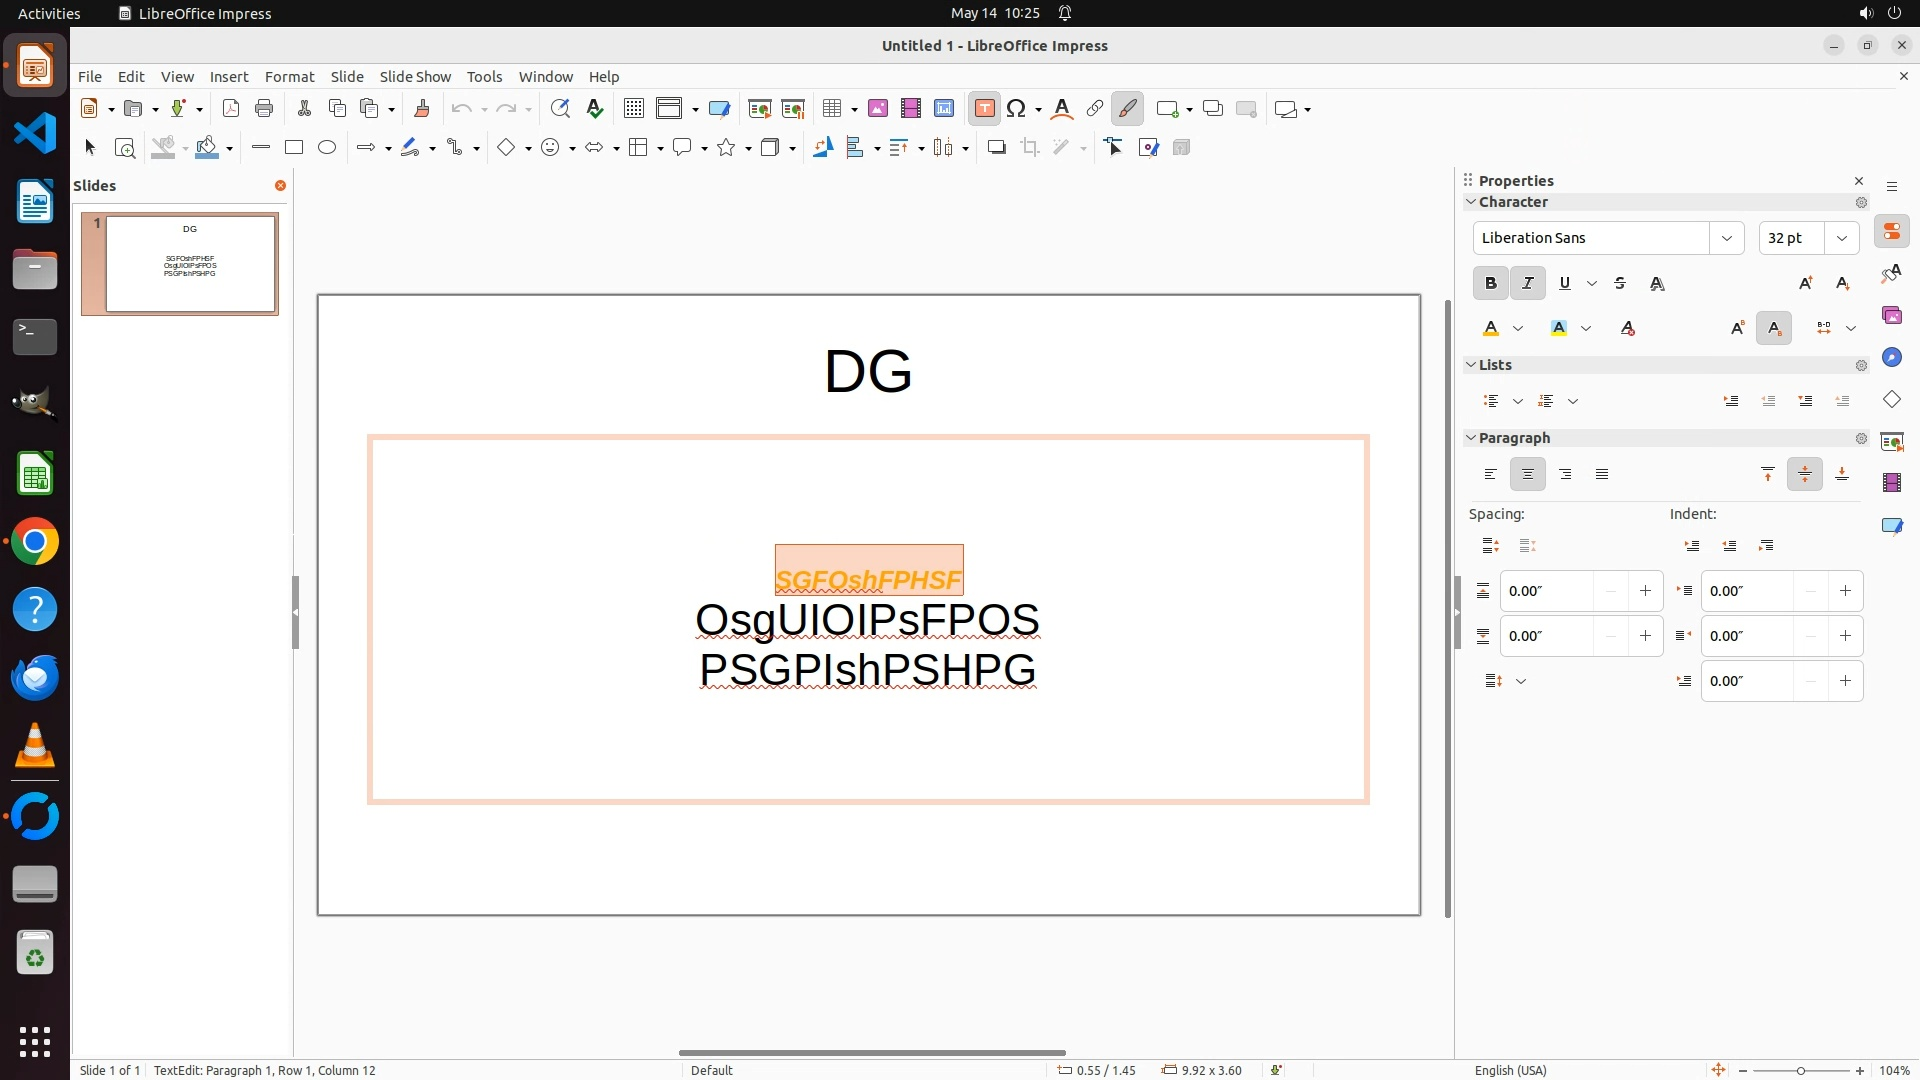Click the Insert Text Box icon
The width and height of the screenshot is (1920, 1080).
click(x=984, y=109)
